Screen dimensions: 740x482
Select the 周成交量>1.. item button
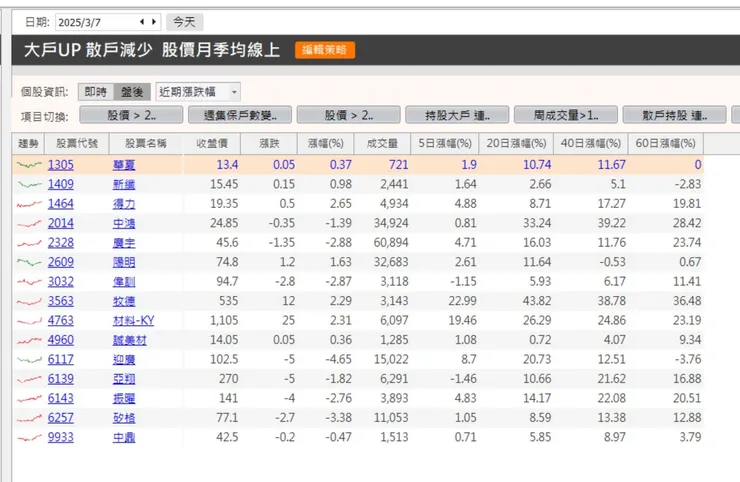point(565,115)
